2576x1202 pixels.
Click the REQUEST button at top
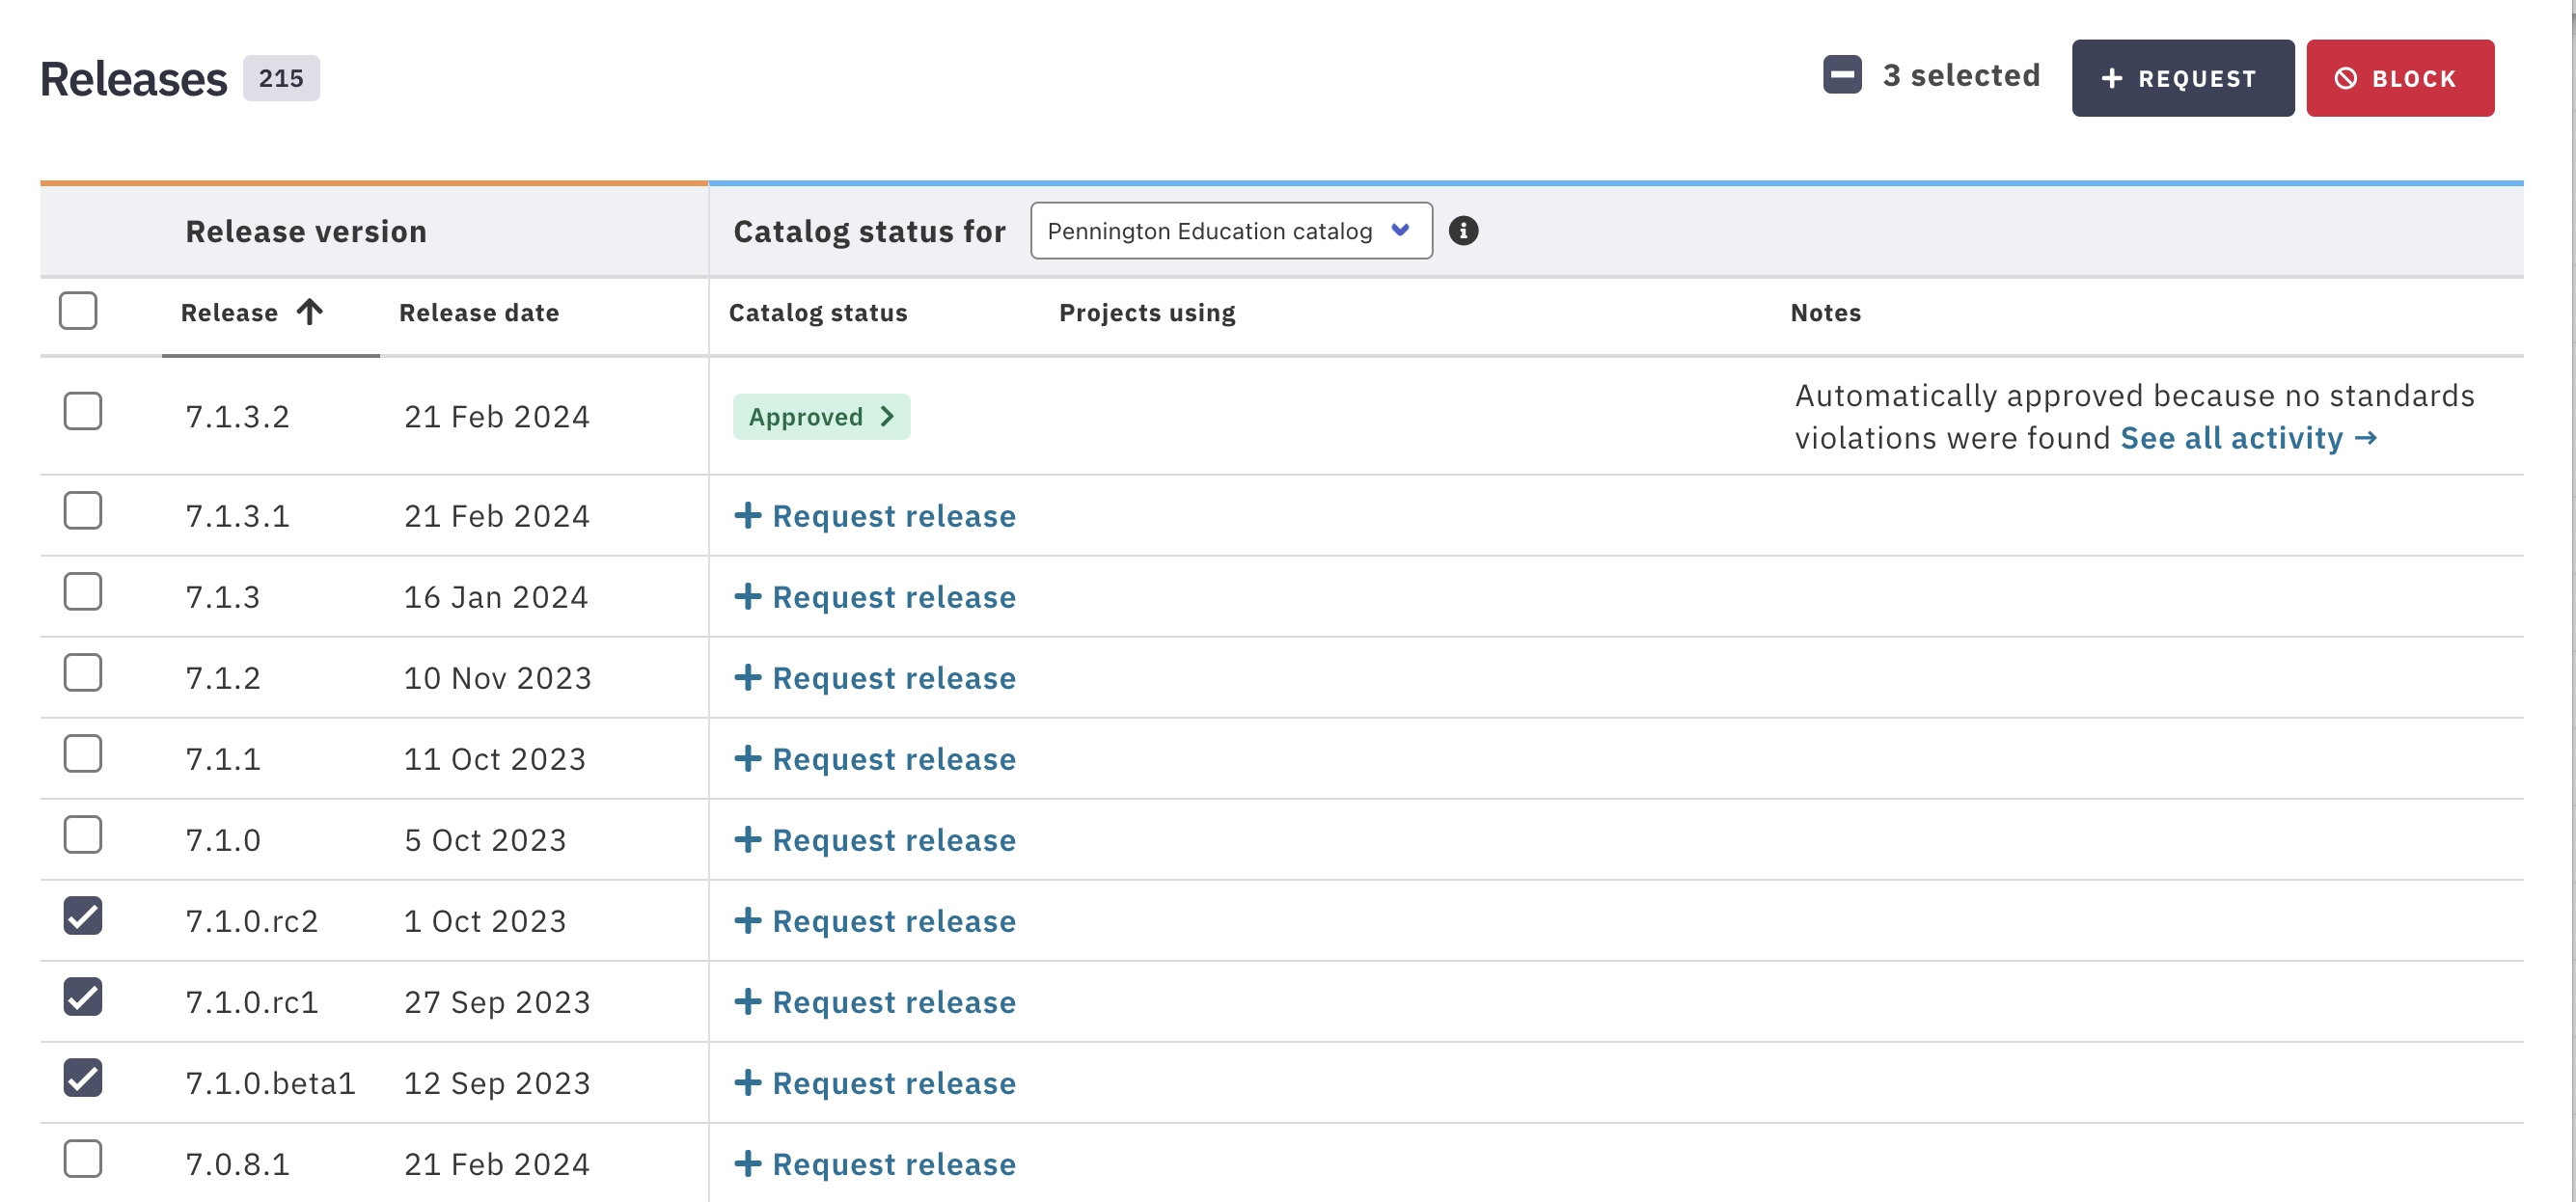2182,78
